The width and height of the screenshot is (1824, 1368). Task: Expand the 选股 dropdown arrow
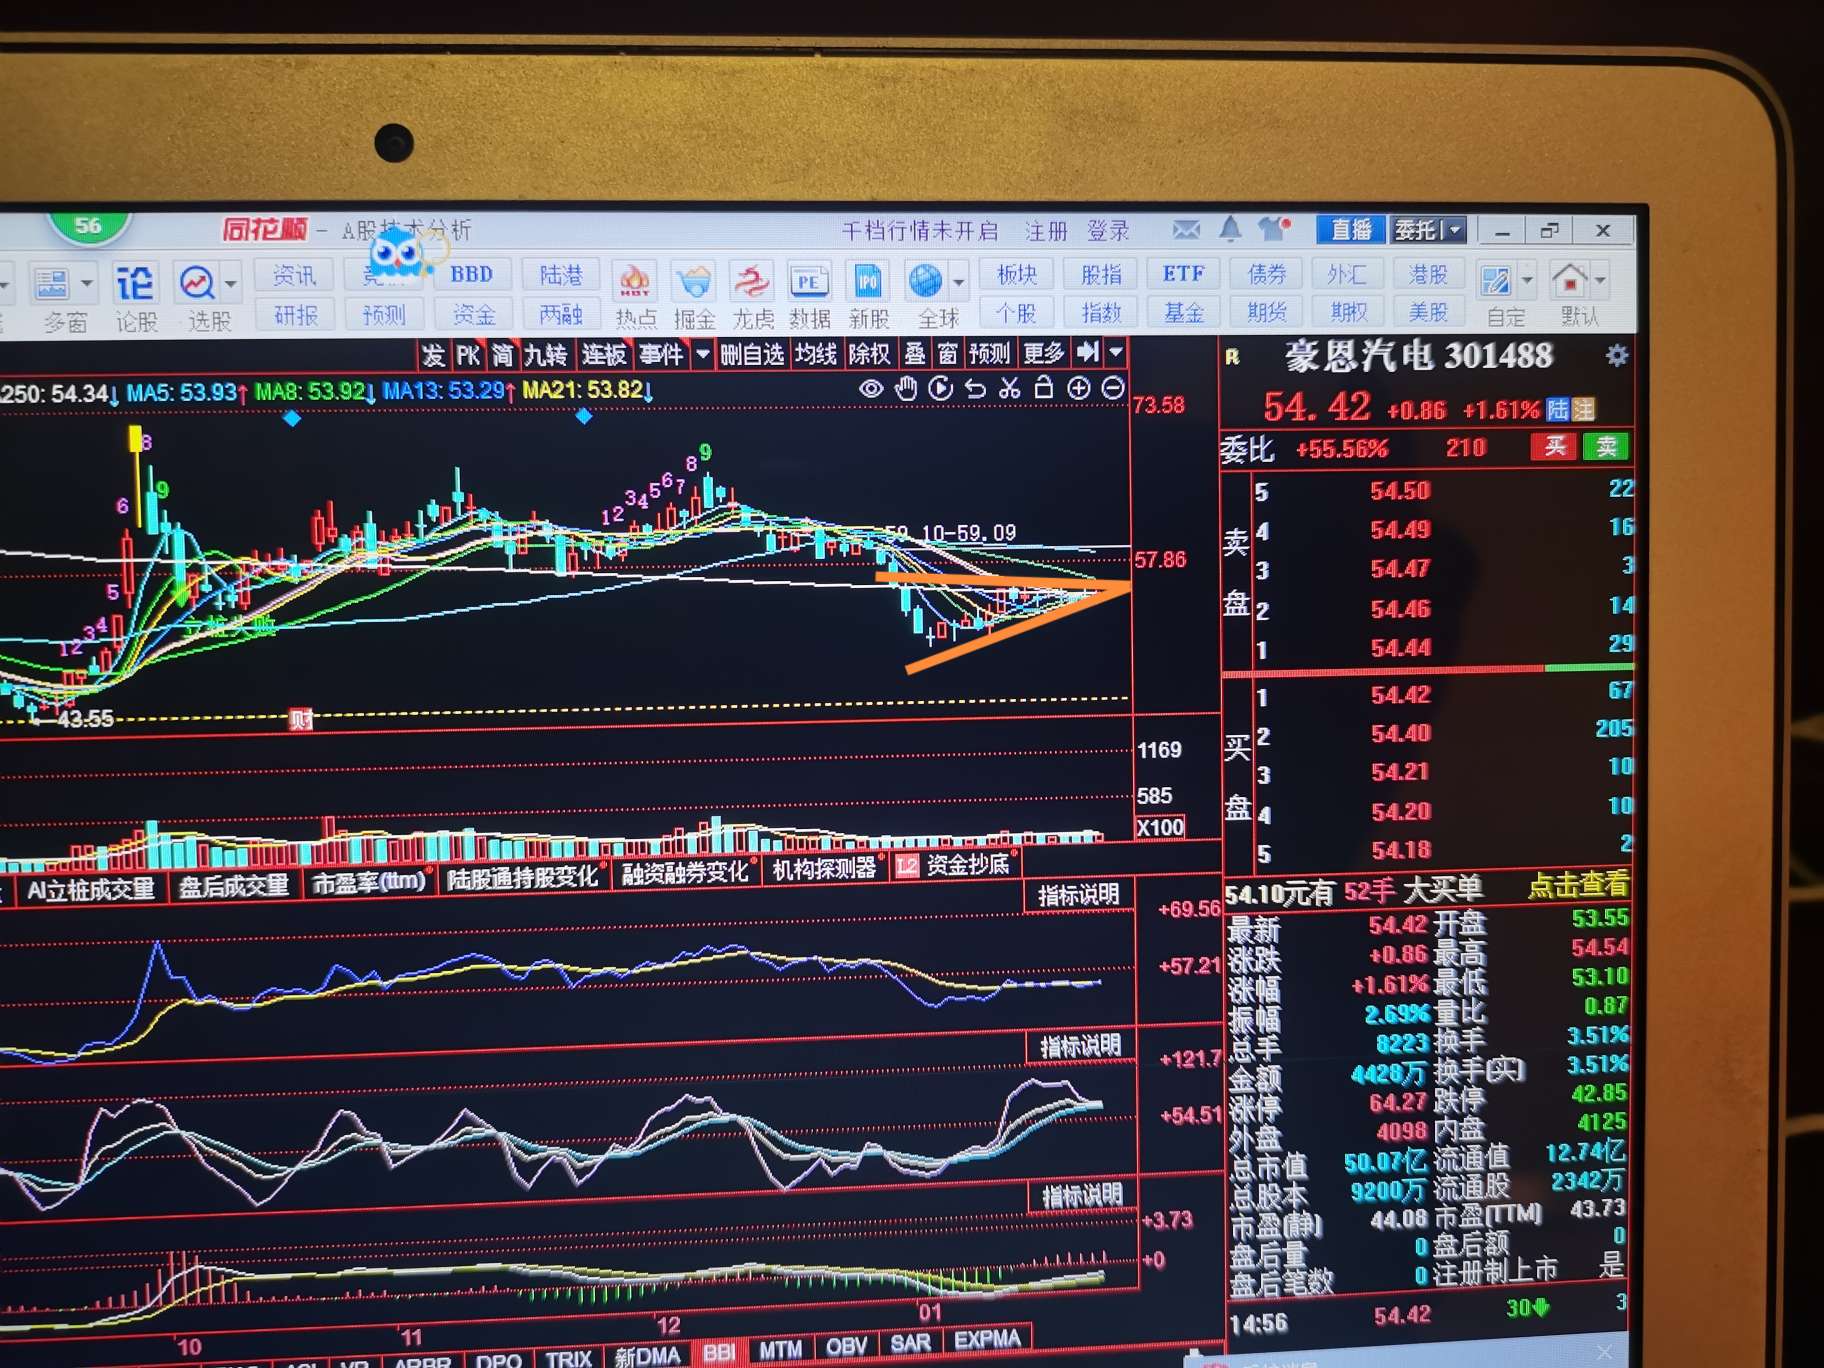(x=231, y=284)
